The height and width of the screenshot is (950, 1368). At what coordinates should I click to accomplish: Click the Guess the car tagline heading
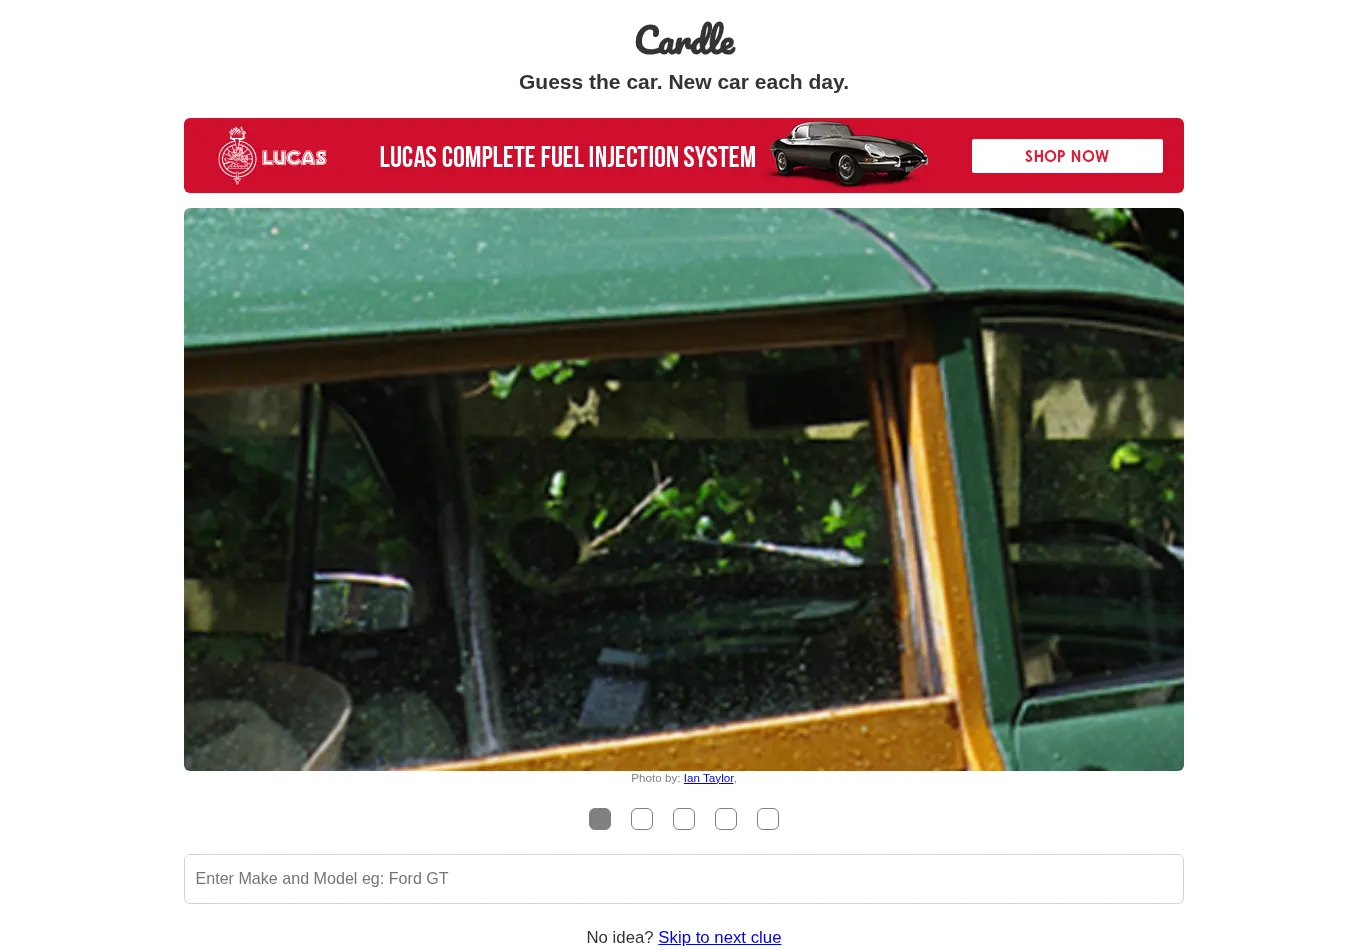coord(684,82)
